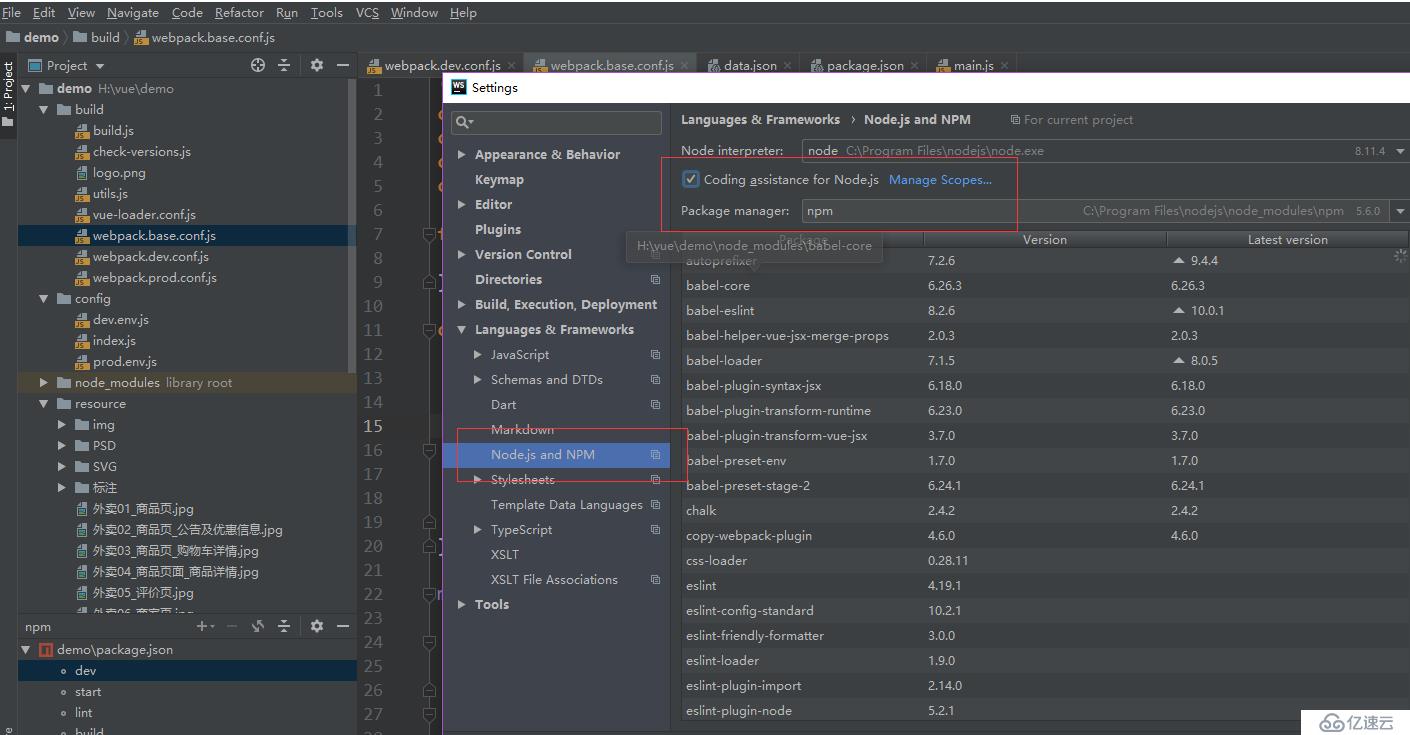The image size is (1410, 735).
Task: Expand Editor settings section
Action: pyautogui.click(x=461, y=204)
